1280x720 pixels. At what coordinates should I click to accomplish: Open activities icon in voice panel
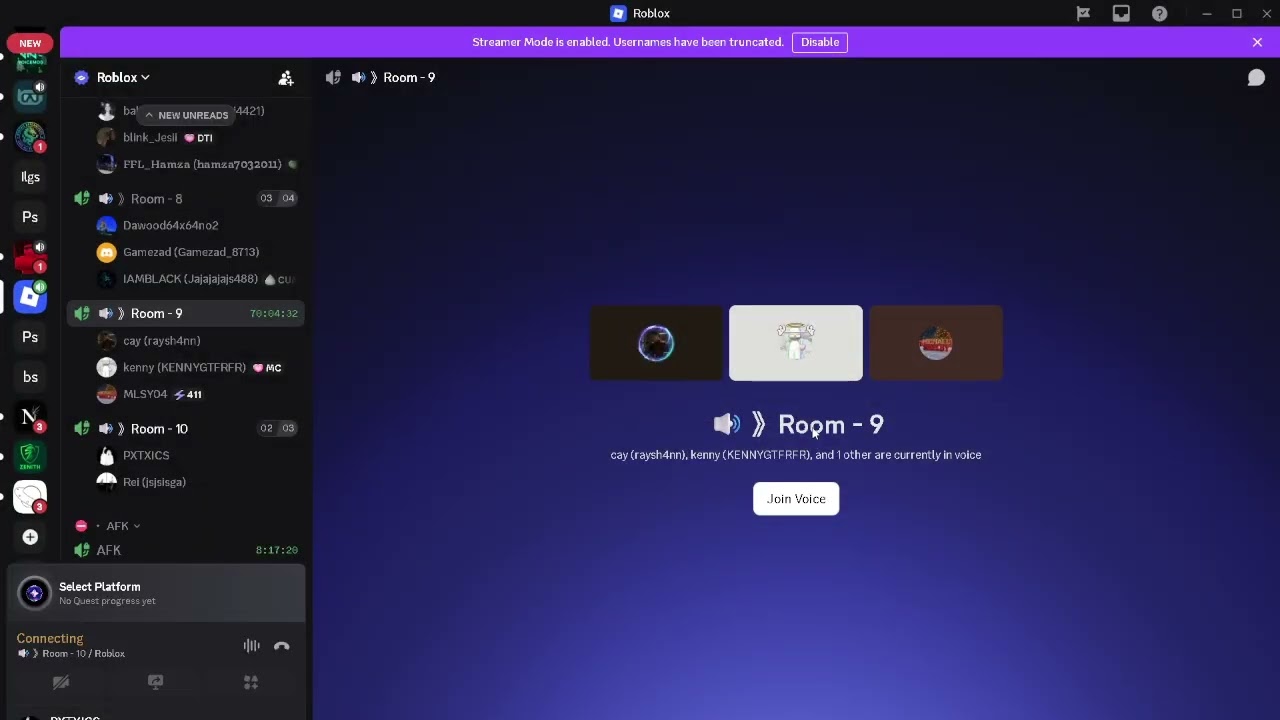(251, 682)
